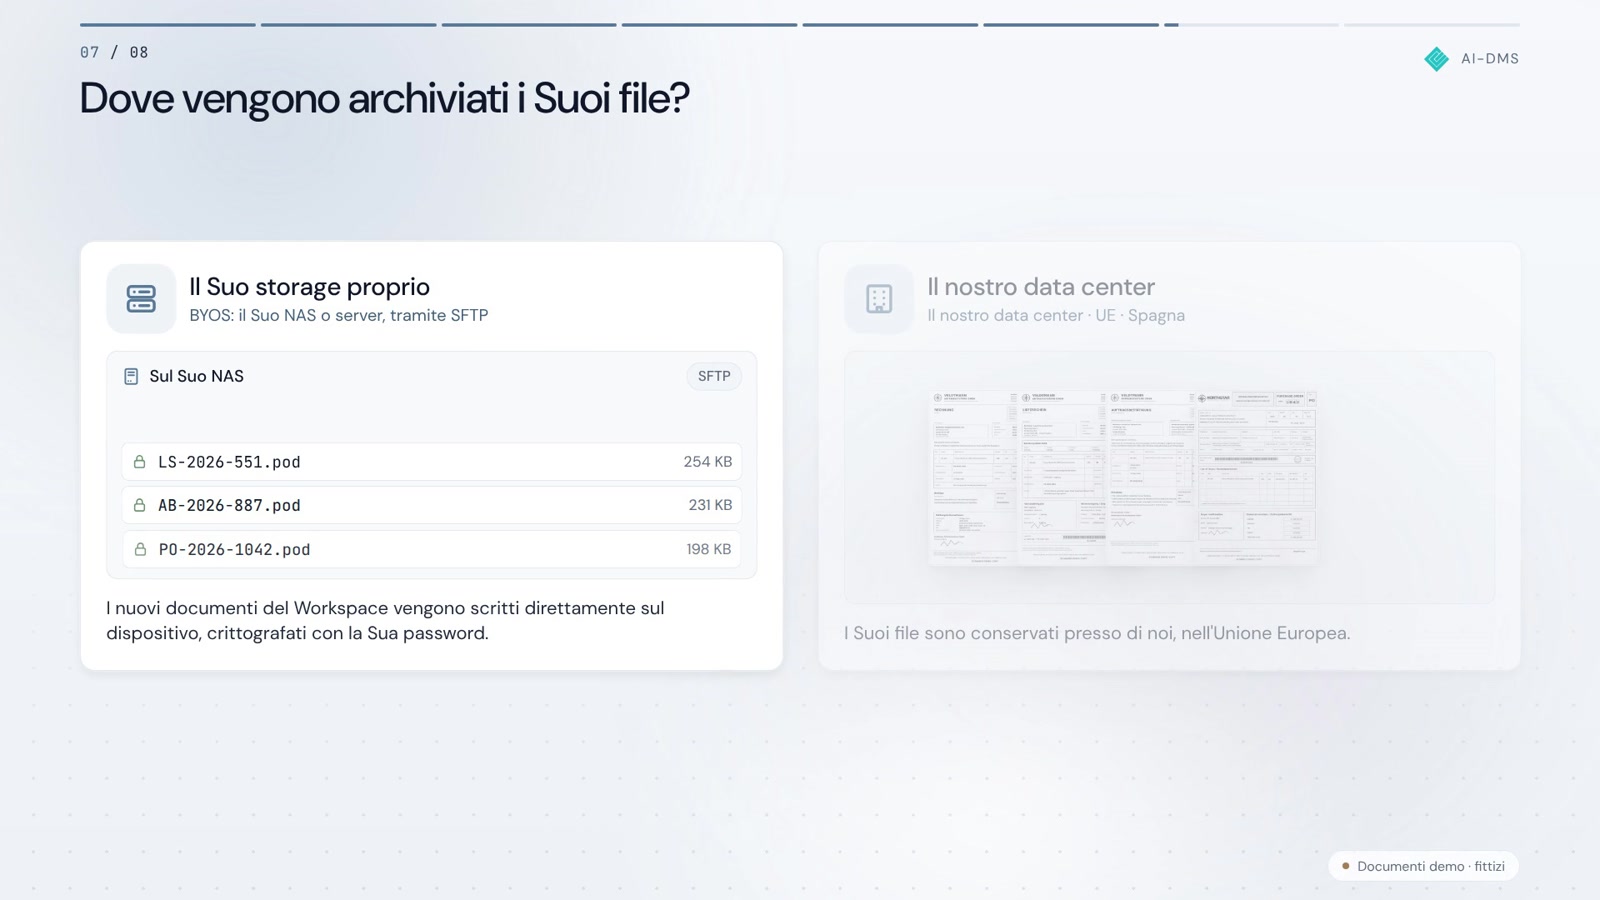
Task: Click the BYOS subtitle about NAS or server
Action: 339,316
